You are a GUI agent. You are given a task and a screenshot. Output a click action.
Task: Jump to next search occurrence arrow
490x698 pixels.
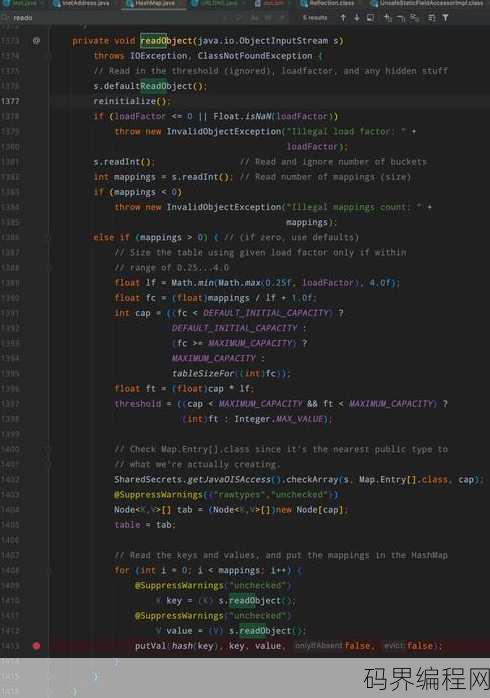pos(356,18)
